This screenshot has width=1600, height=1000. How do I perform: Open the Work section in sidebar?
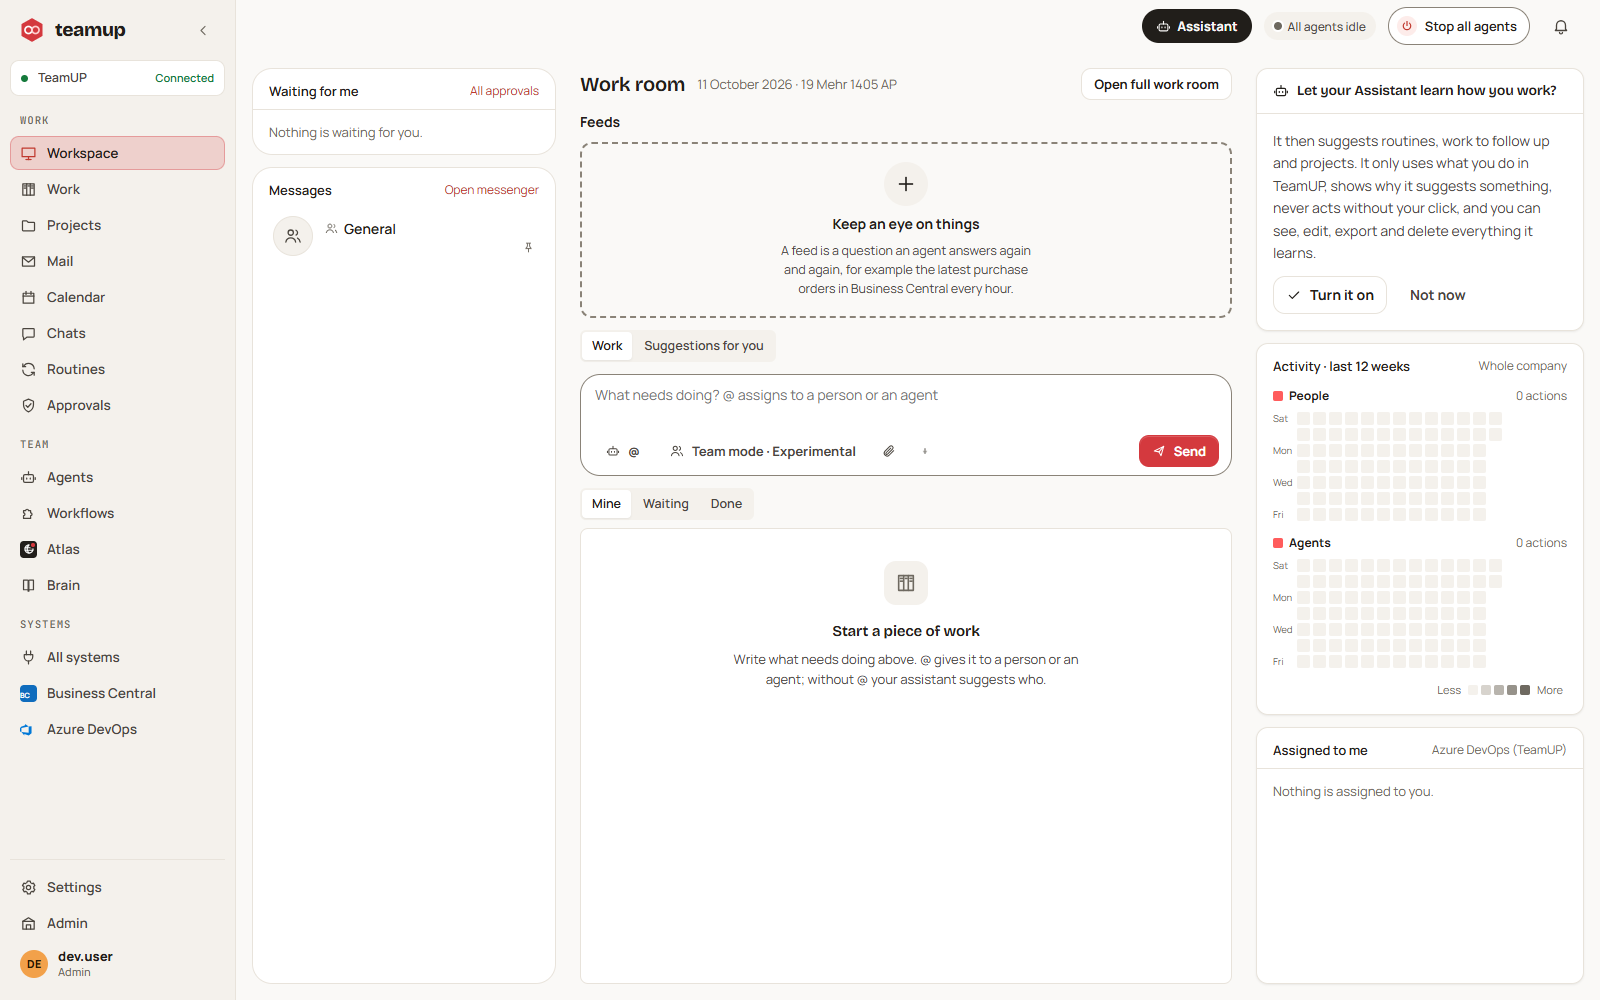click(x=117, y=189)
